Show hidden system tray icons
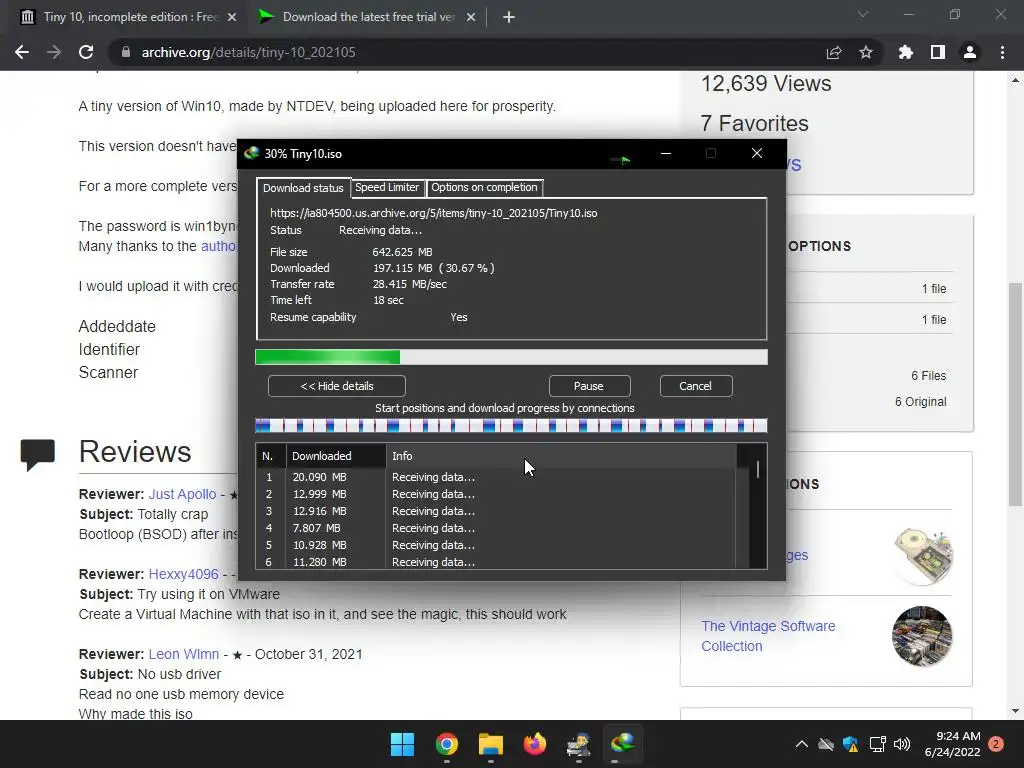 (x=802, y=744)
